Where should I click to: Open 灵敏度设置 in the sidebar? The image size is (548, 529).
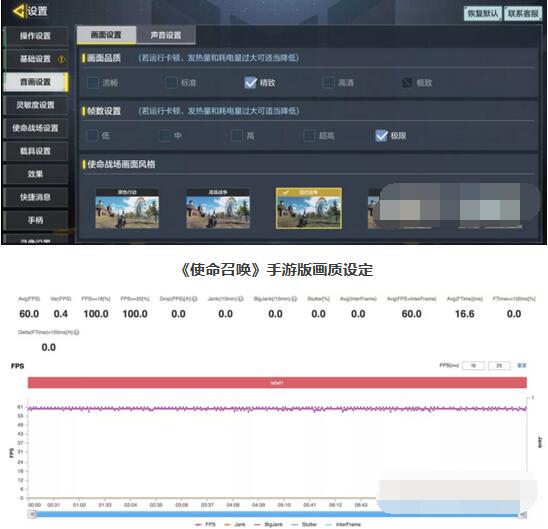click(x=35, y=105)
